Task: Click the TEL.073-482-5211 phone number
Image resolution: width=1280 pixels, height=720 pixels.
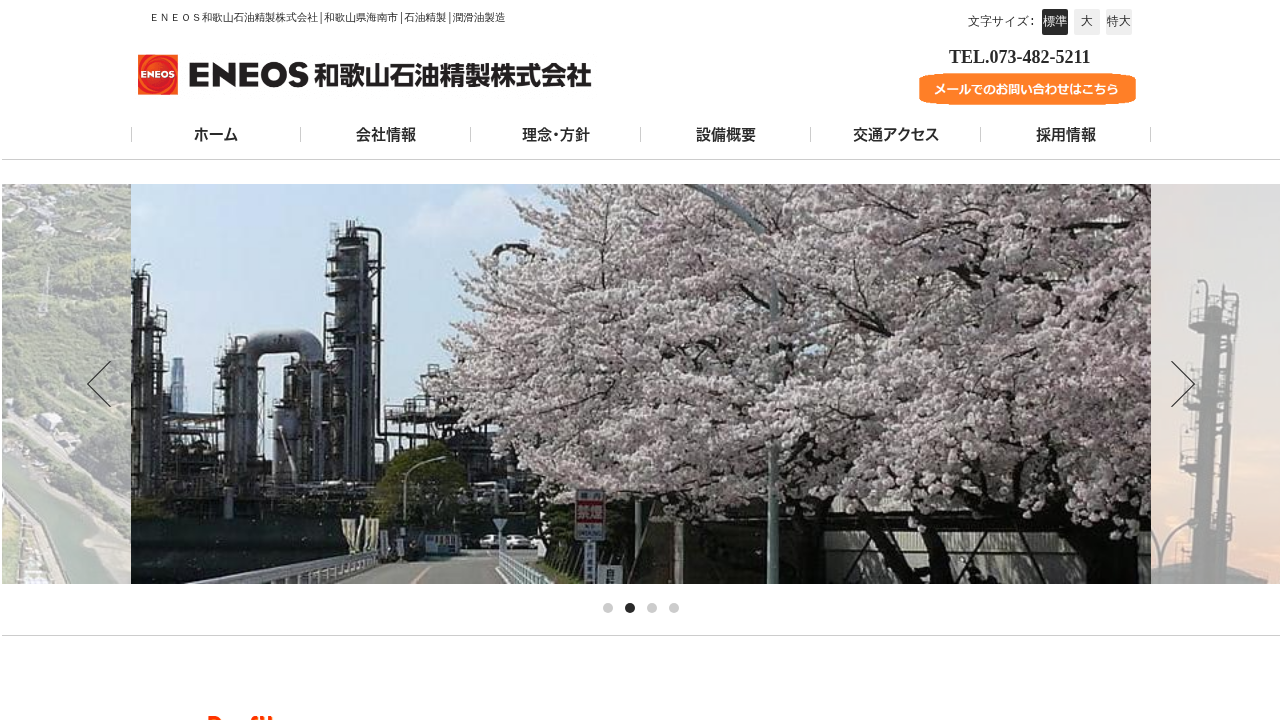Action: (1019, 57)
